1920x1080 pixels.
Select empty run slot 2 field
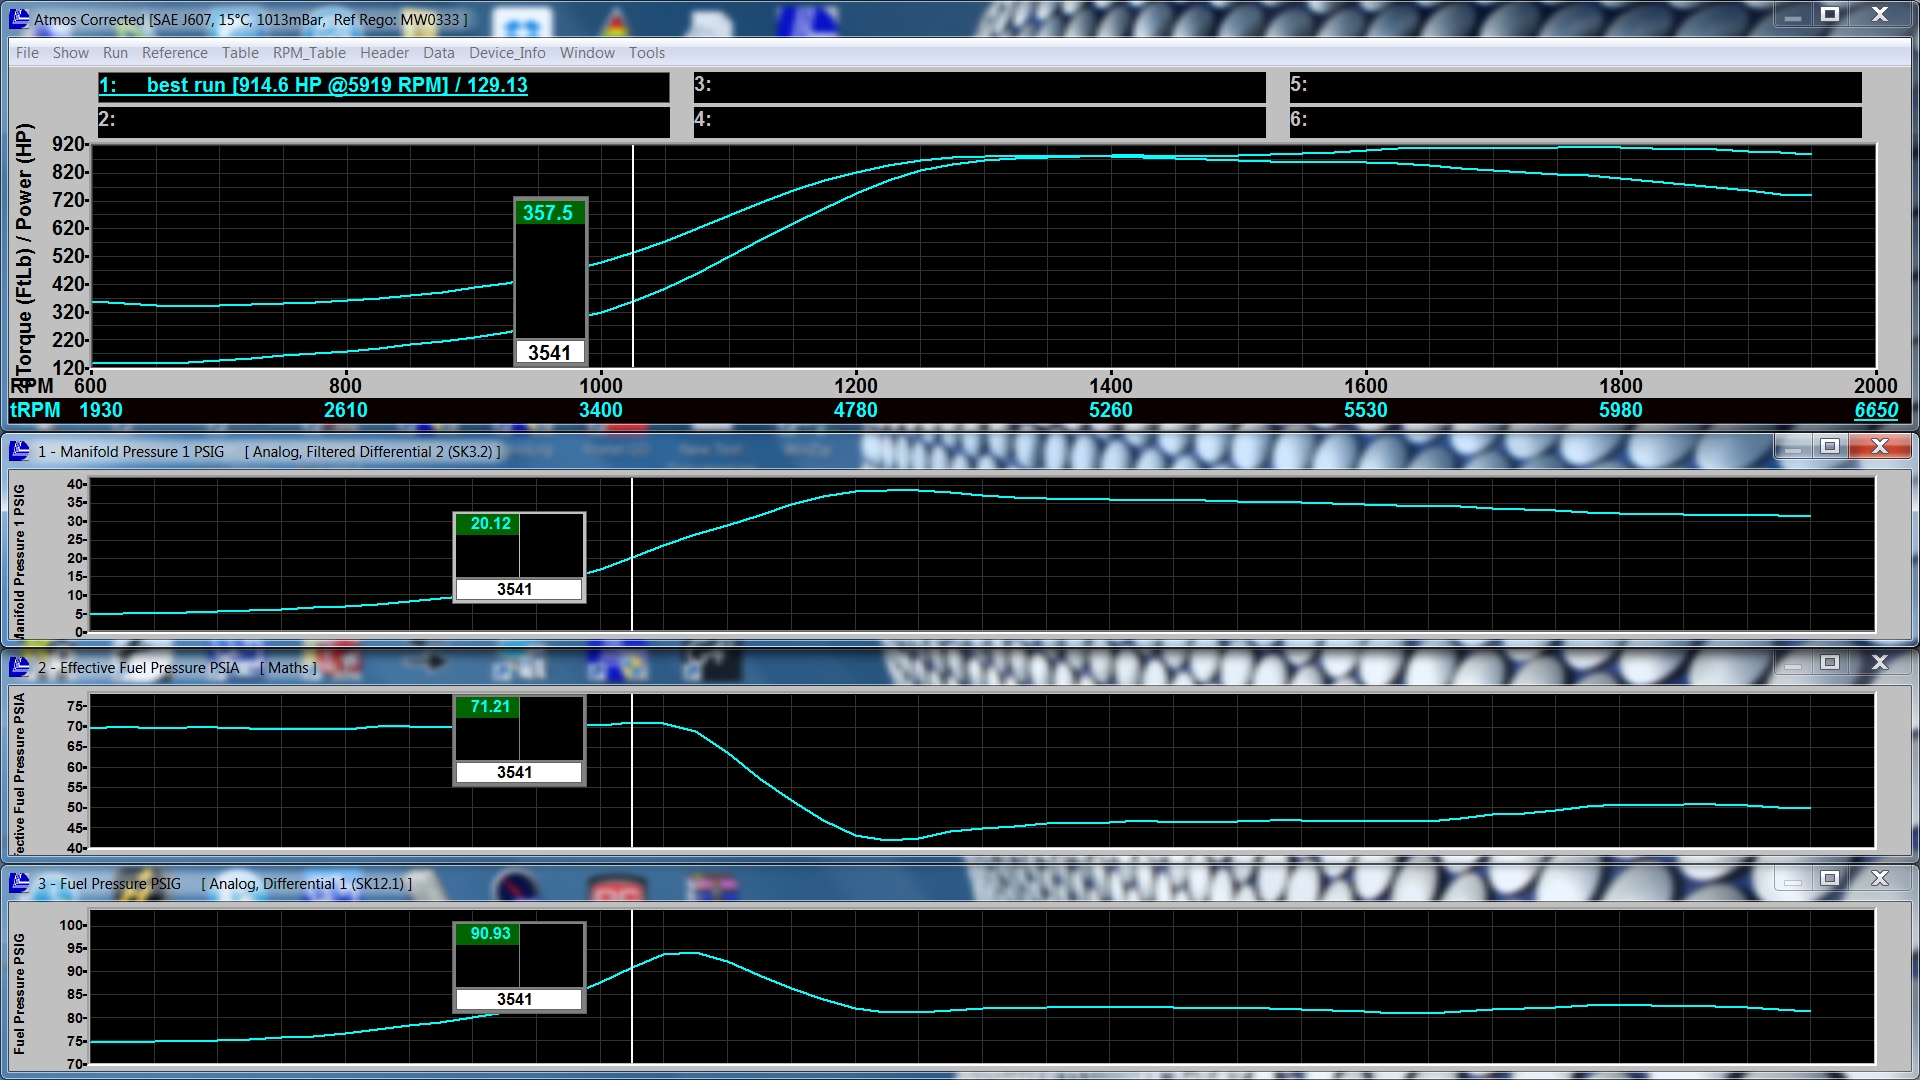[383, 121]
